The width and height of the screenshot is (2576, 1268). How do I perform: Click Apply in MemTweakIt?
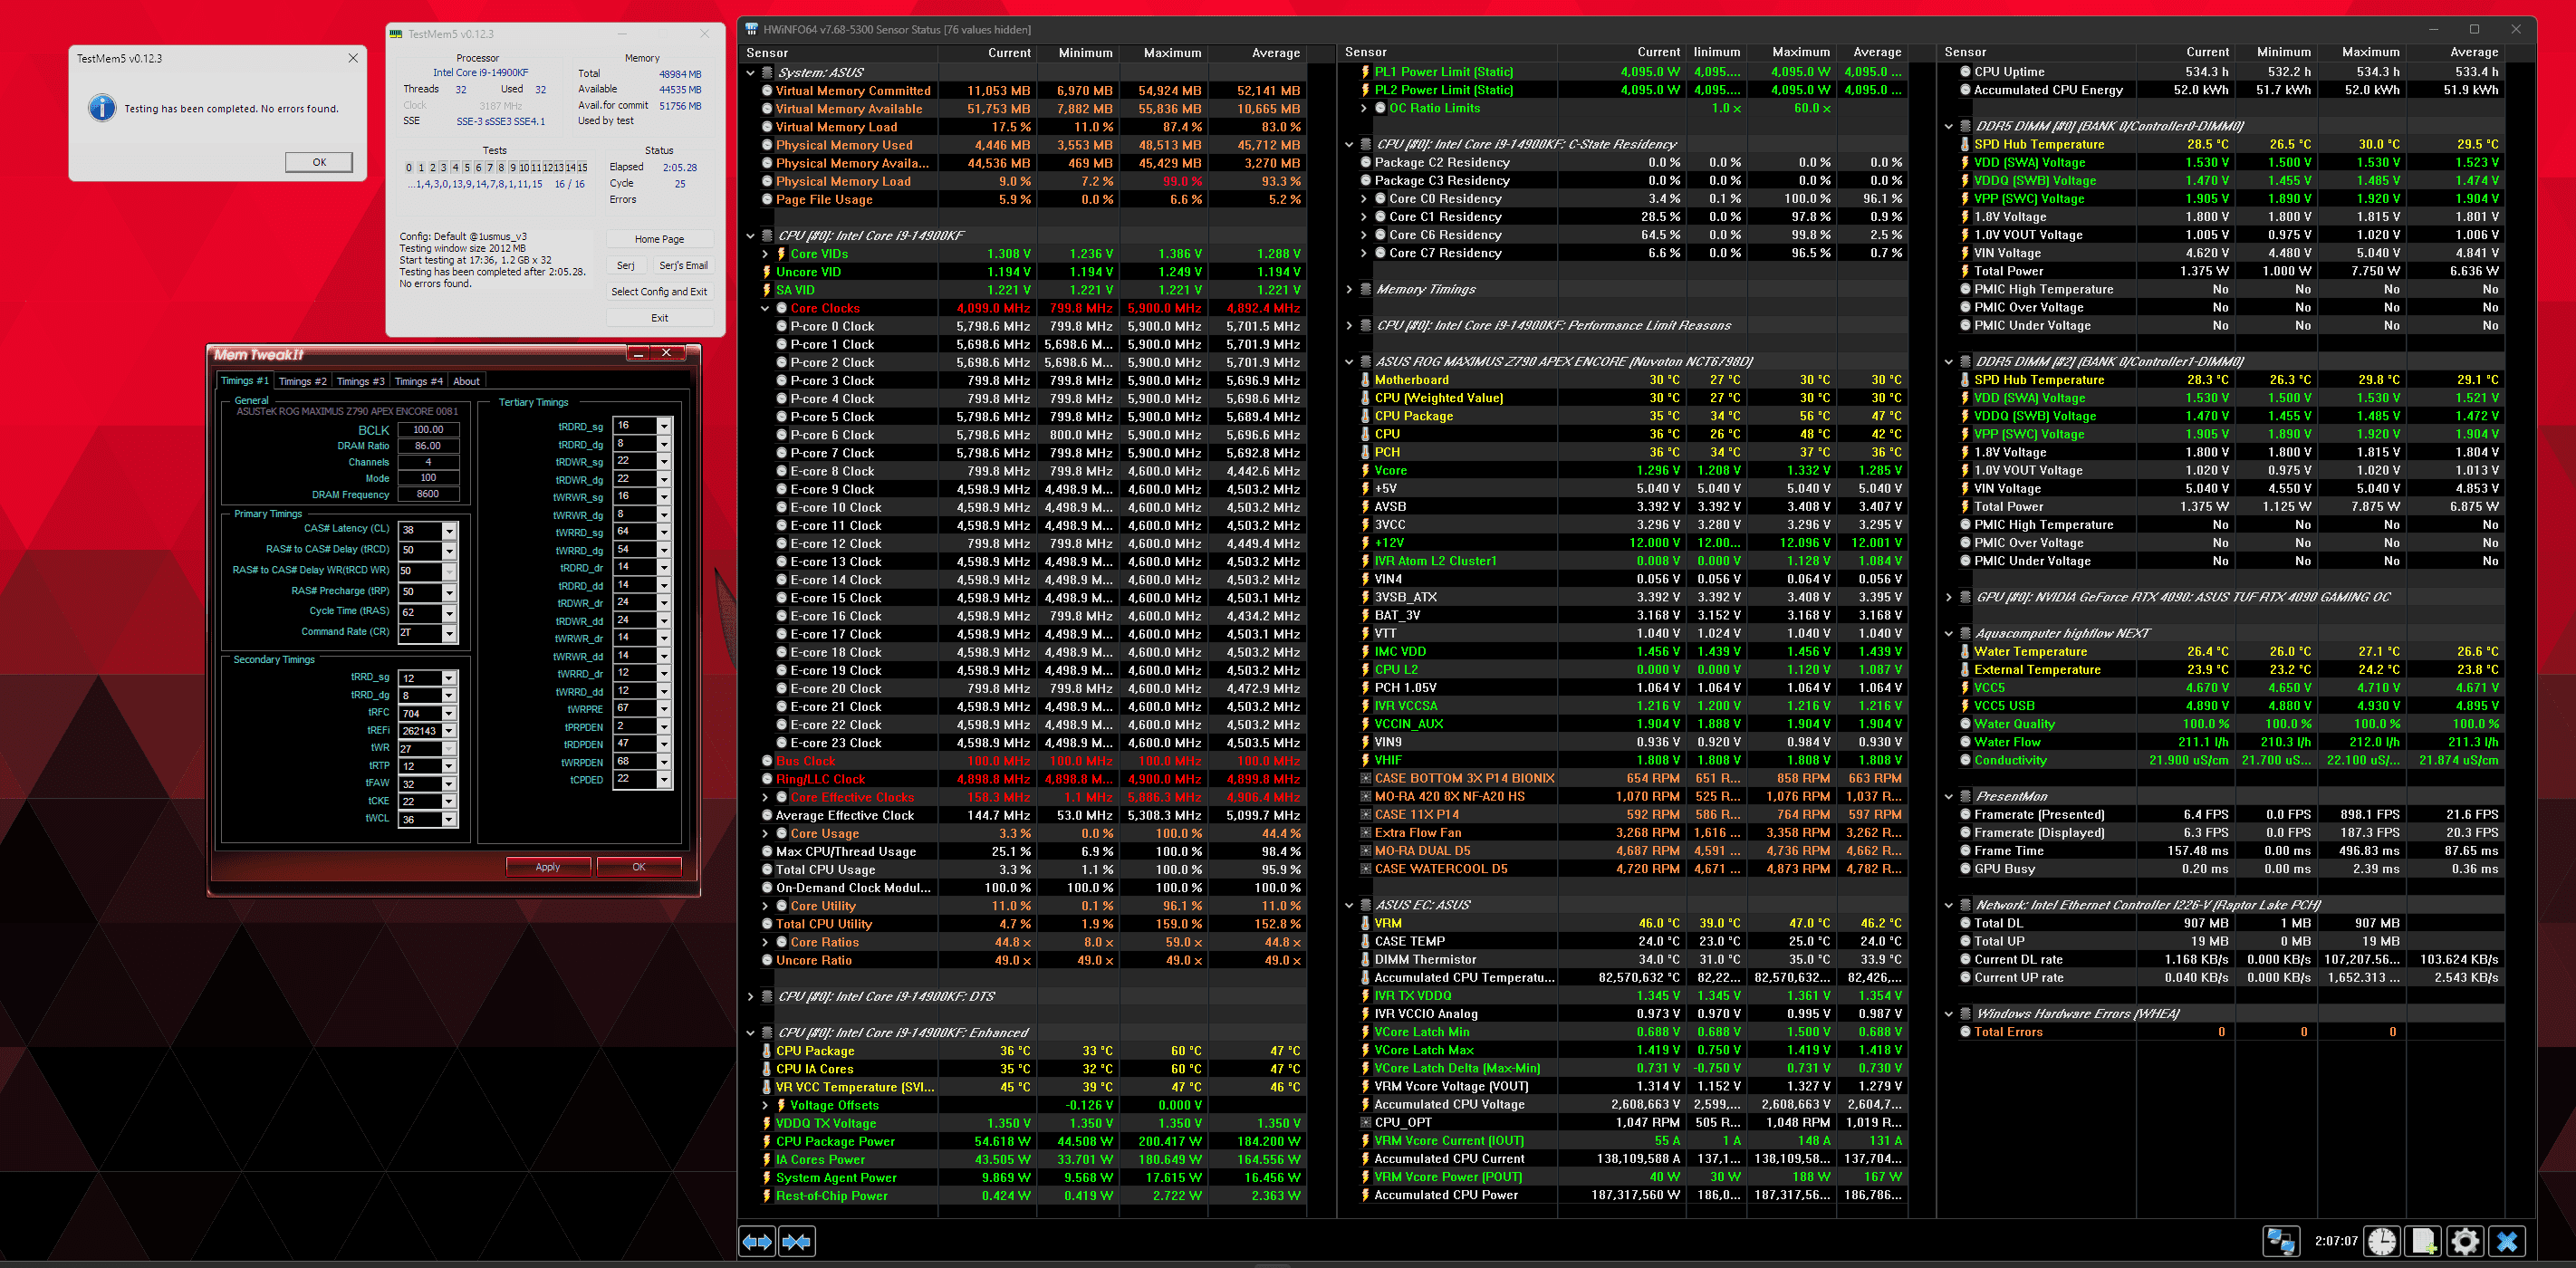coord(548,867)
